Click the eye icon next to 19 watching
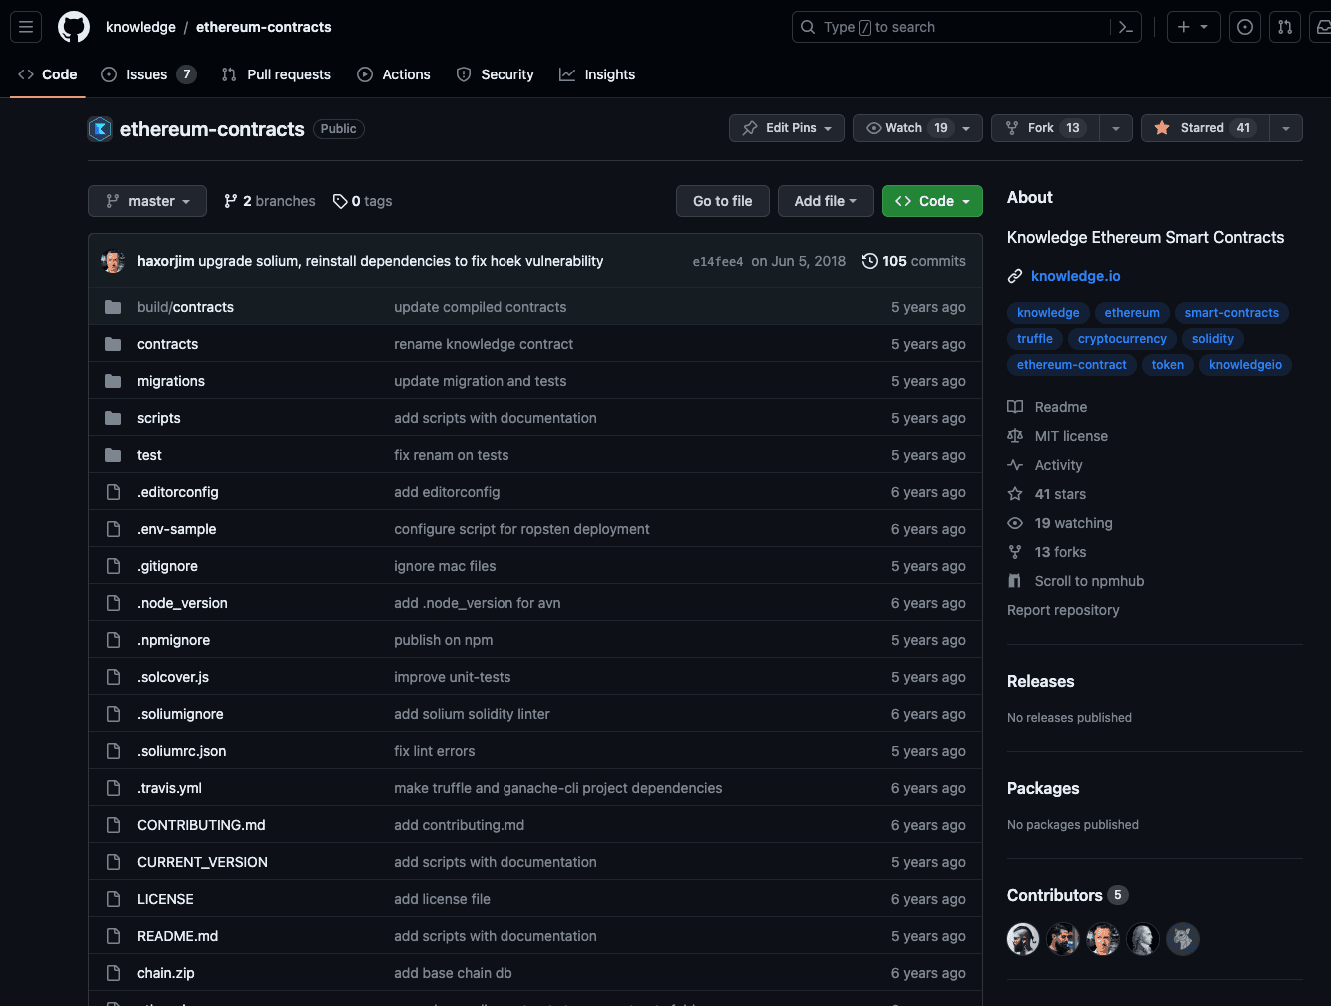 (x=1015, y=523)
